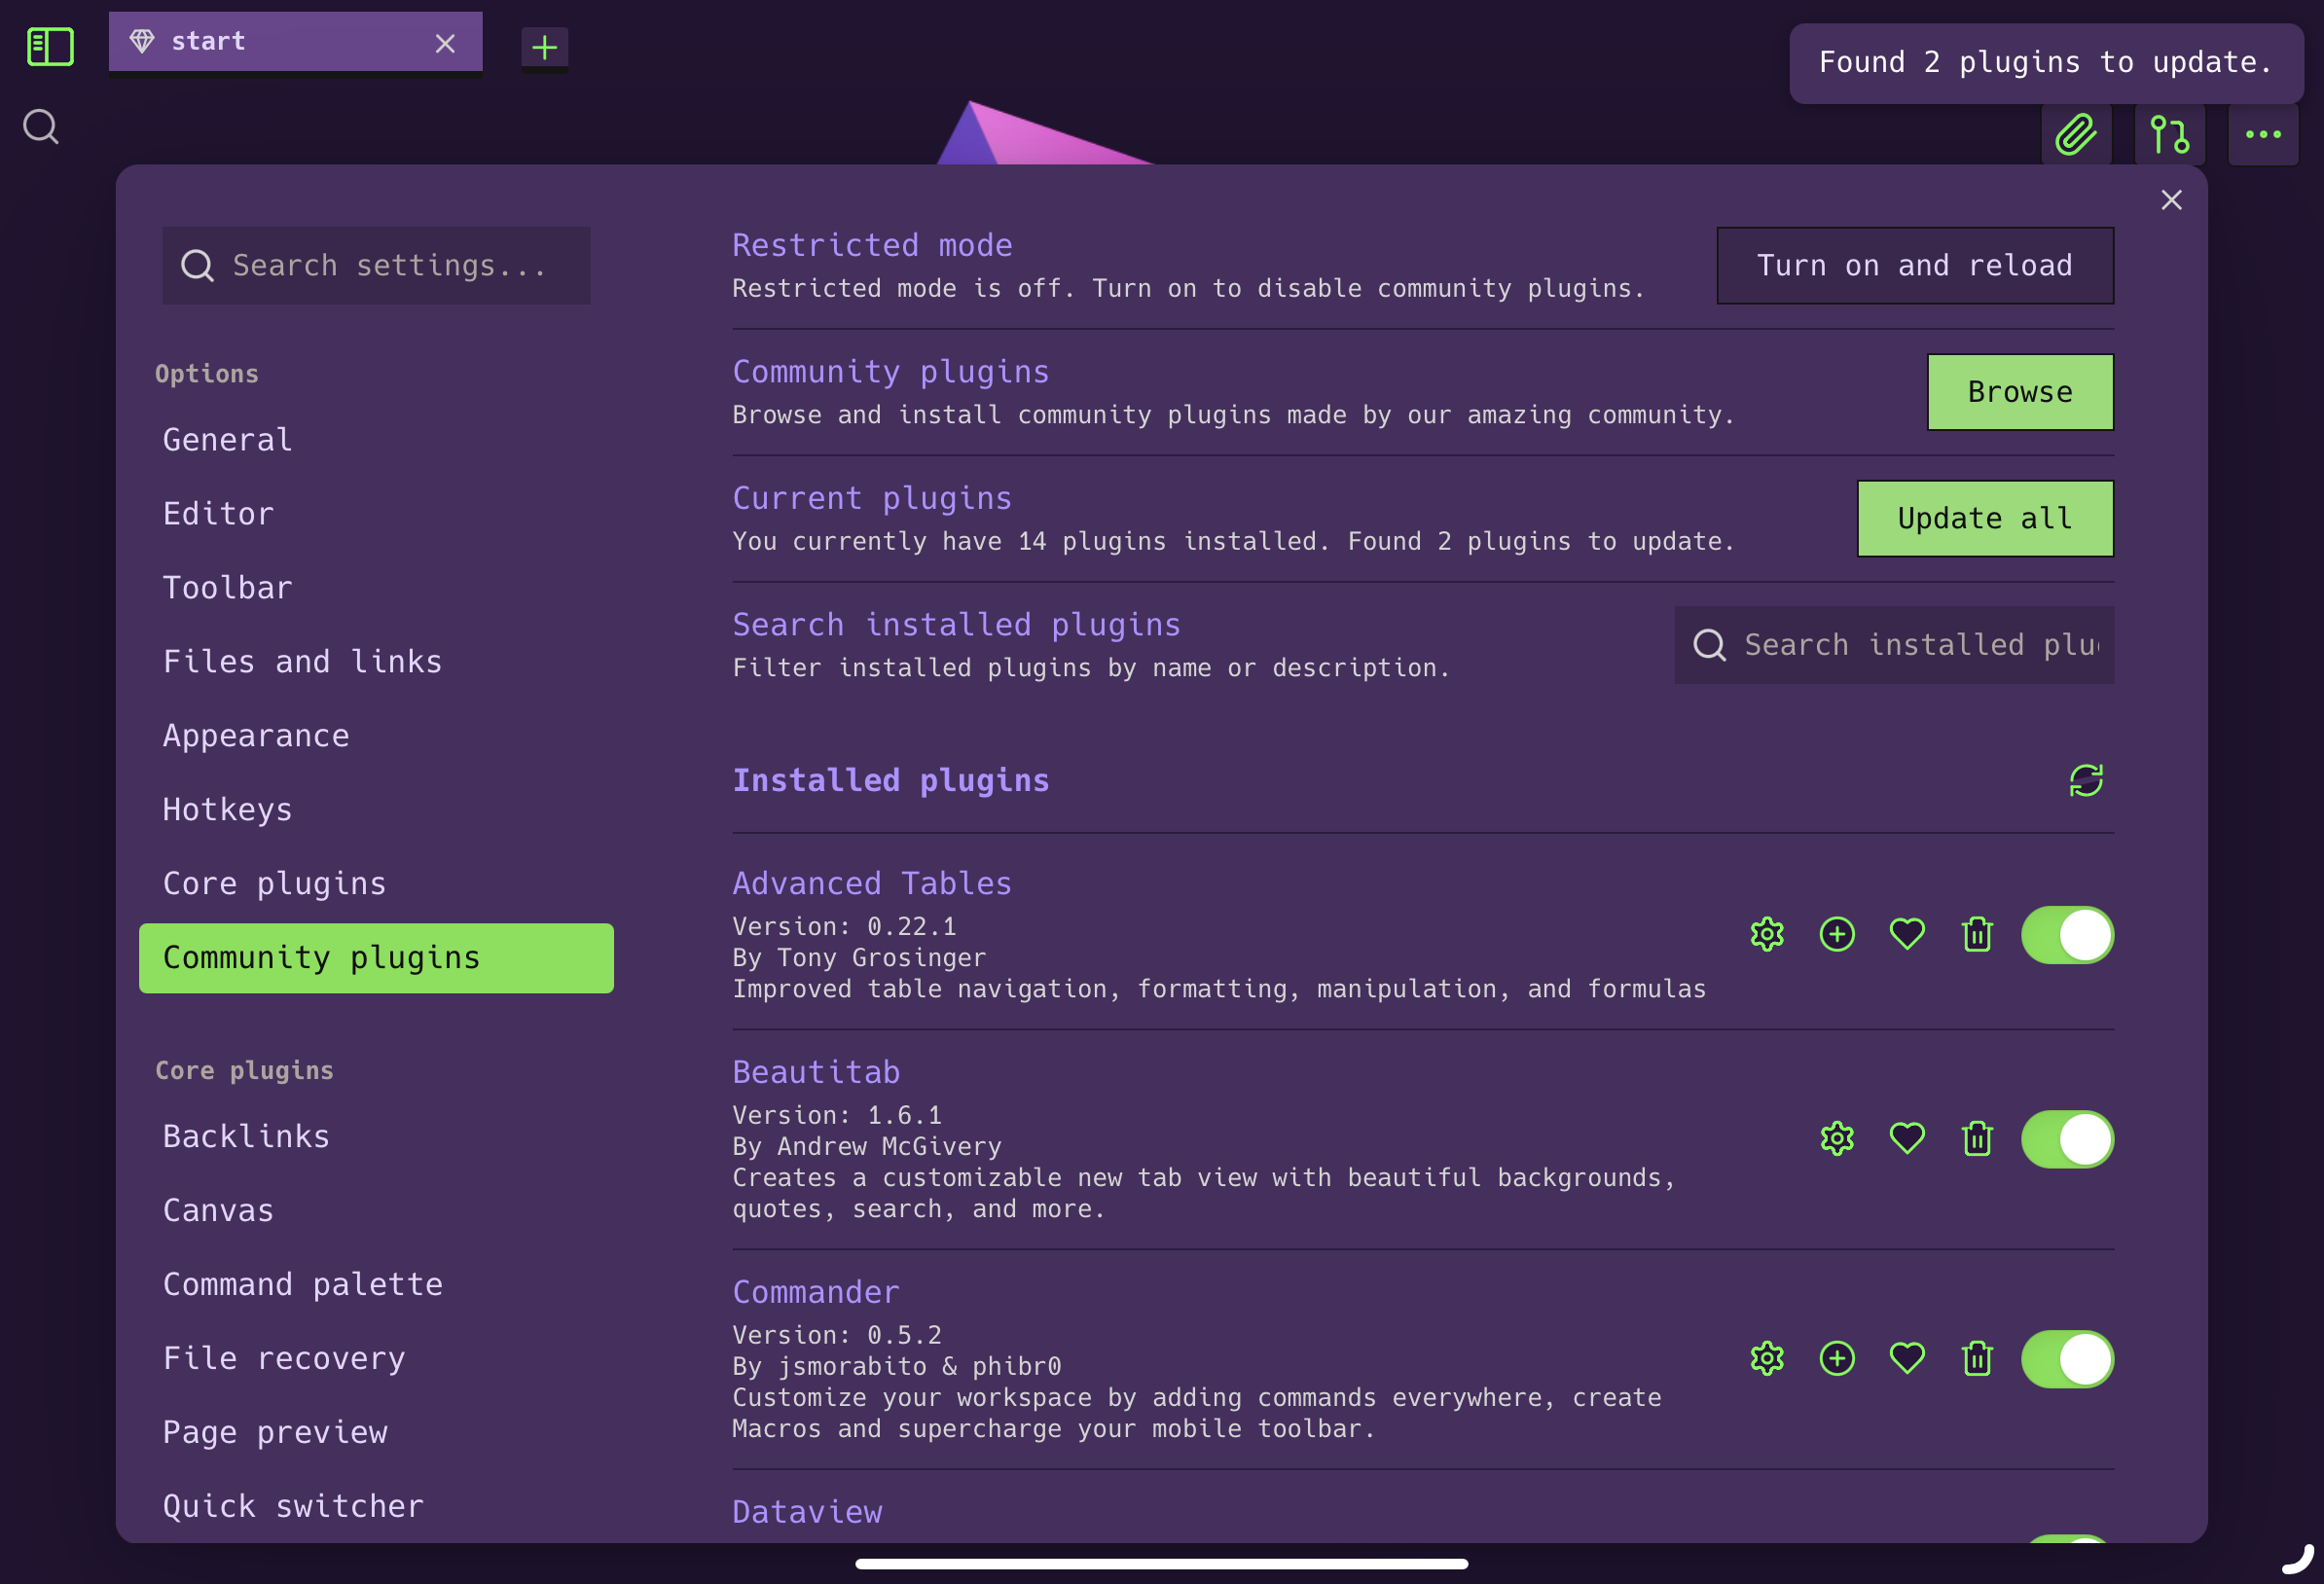Click Beautitab donate heart icon
2324x1584 pixels.
click(x=1907, y=1138)
